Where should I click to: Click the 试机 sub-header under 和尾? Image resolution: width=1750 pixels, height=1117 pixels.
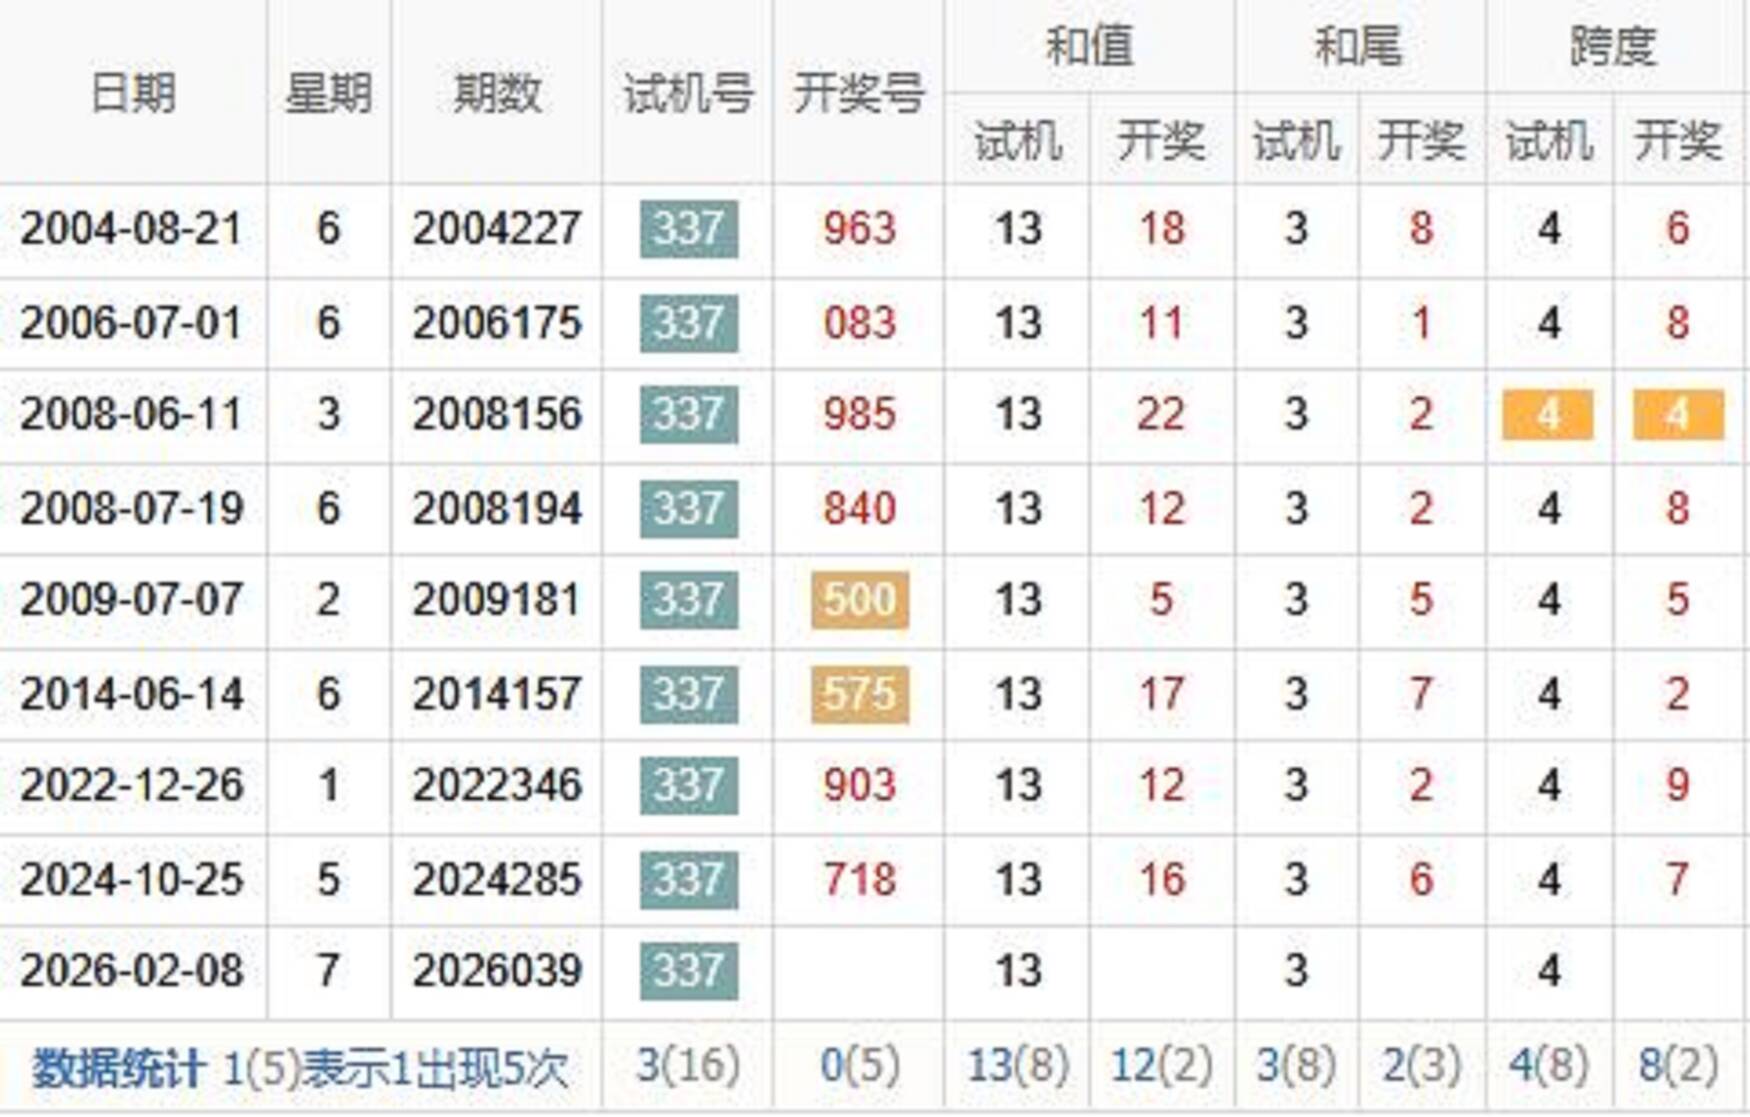click(1296, 140)
